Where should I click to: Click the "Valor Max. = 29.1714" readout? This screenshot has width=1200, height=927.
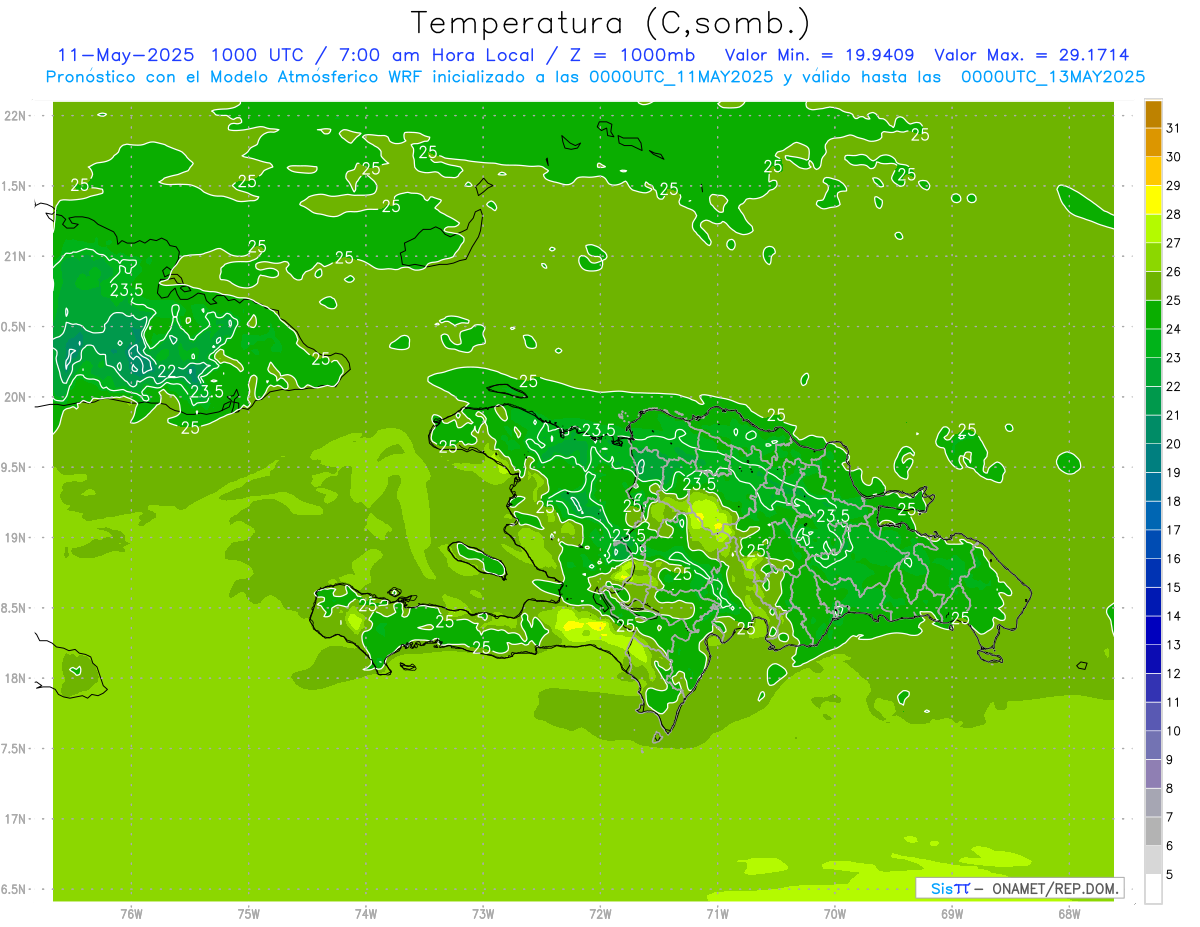tap(1032, 55)
